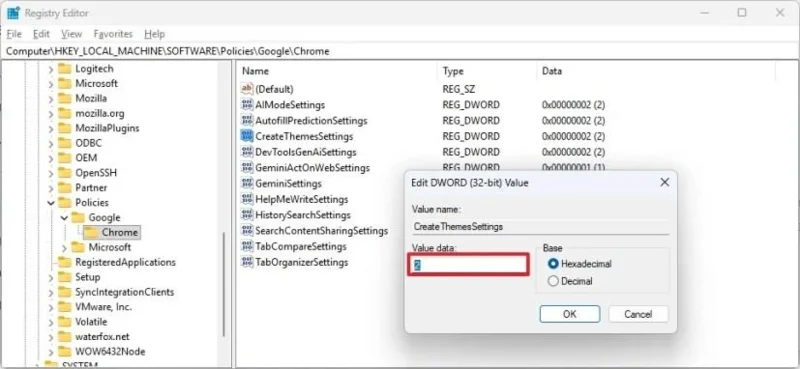Select the waterfox.net tree item
Screen dimensions: 800x369
pyautogui.click(x=103, y=337)
